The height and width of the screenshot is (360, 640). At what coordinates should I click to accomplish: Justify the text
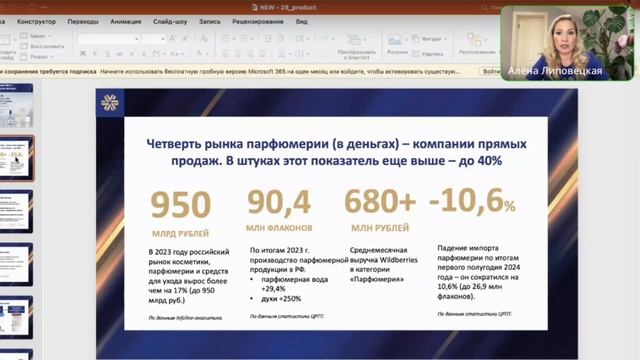point(262,53)
